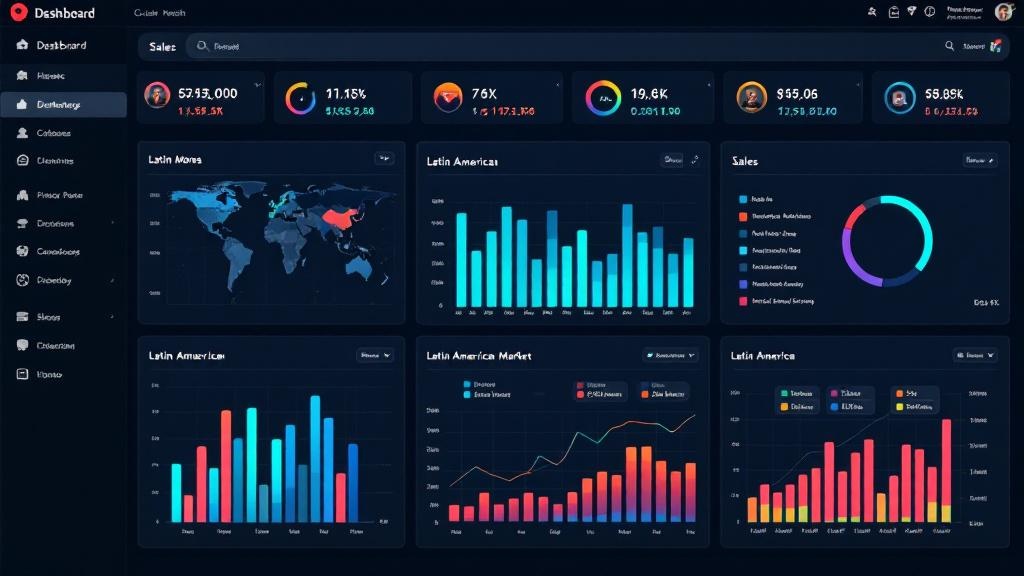Click the home icon in the sidebar
Viewport: 1024px width, 576px height.
22,46
